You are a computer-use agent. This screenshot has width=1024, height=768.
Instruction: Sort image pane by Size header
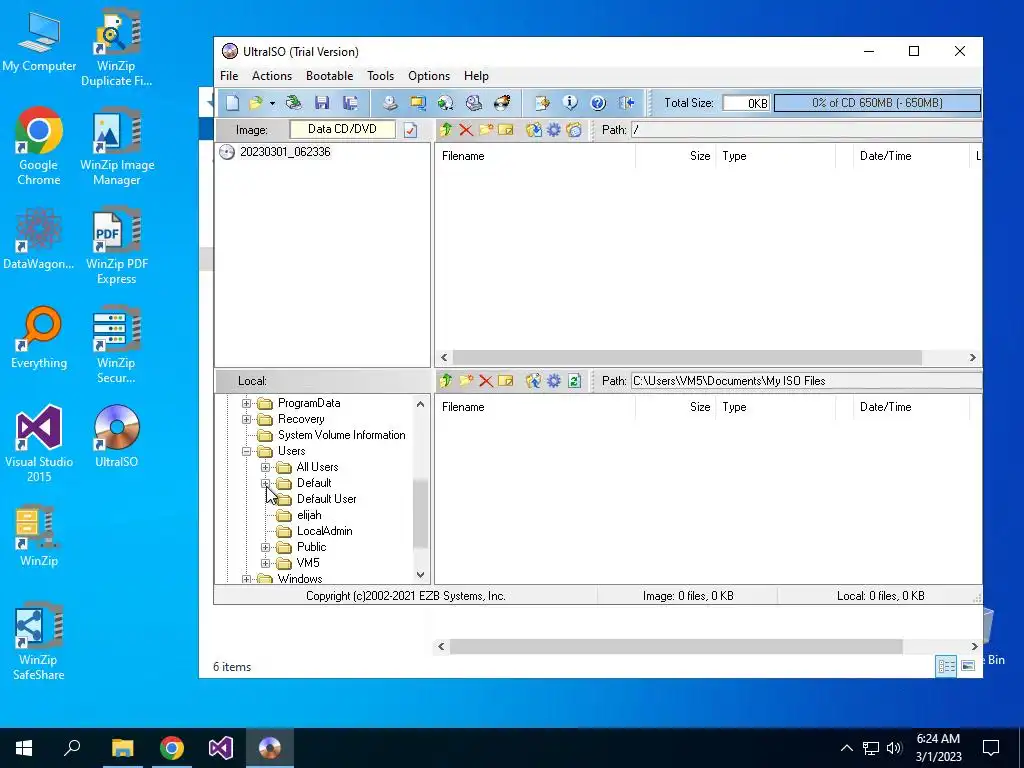coord(675,156)
